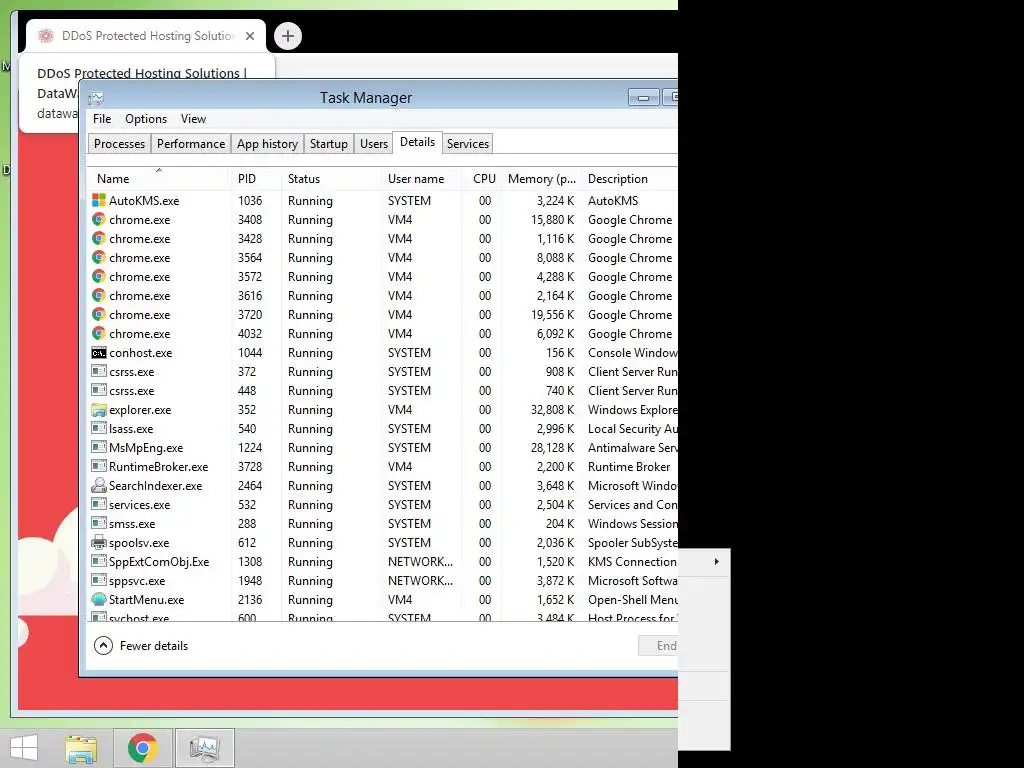Click memory value 28,128 K

(x=552, y=447)
